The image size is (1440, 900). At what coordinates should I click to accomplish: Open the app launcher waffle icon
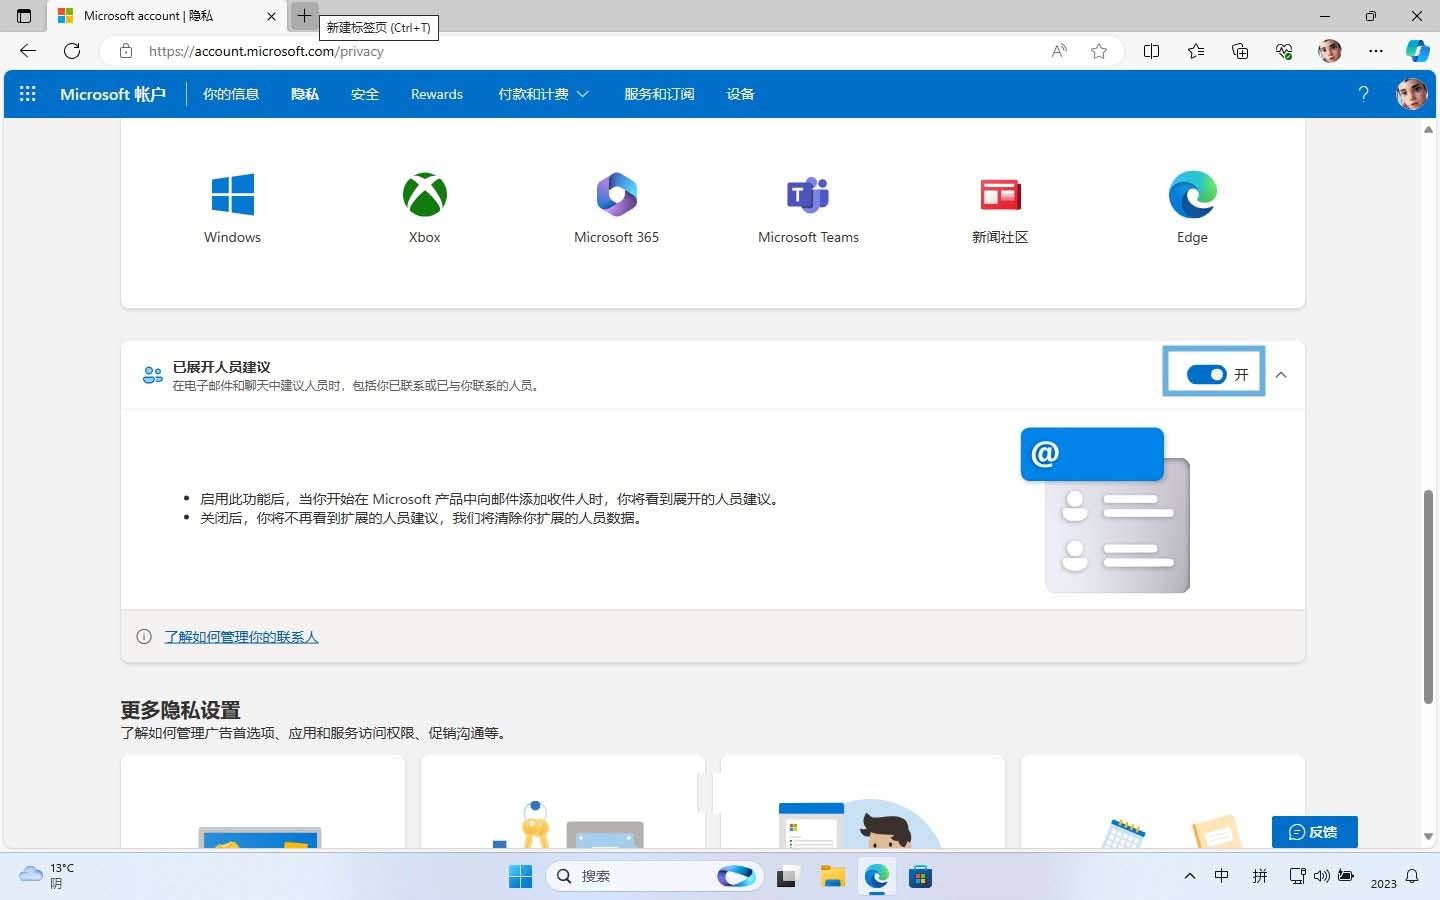[27, 93]
